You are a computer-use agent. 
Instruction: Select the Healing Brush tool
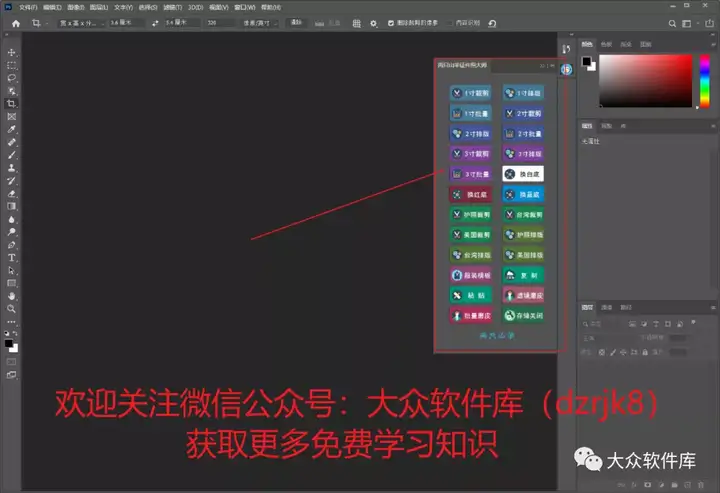click(11, 142)
